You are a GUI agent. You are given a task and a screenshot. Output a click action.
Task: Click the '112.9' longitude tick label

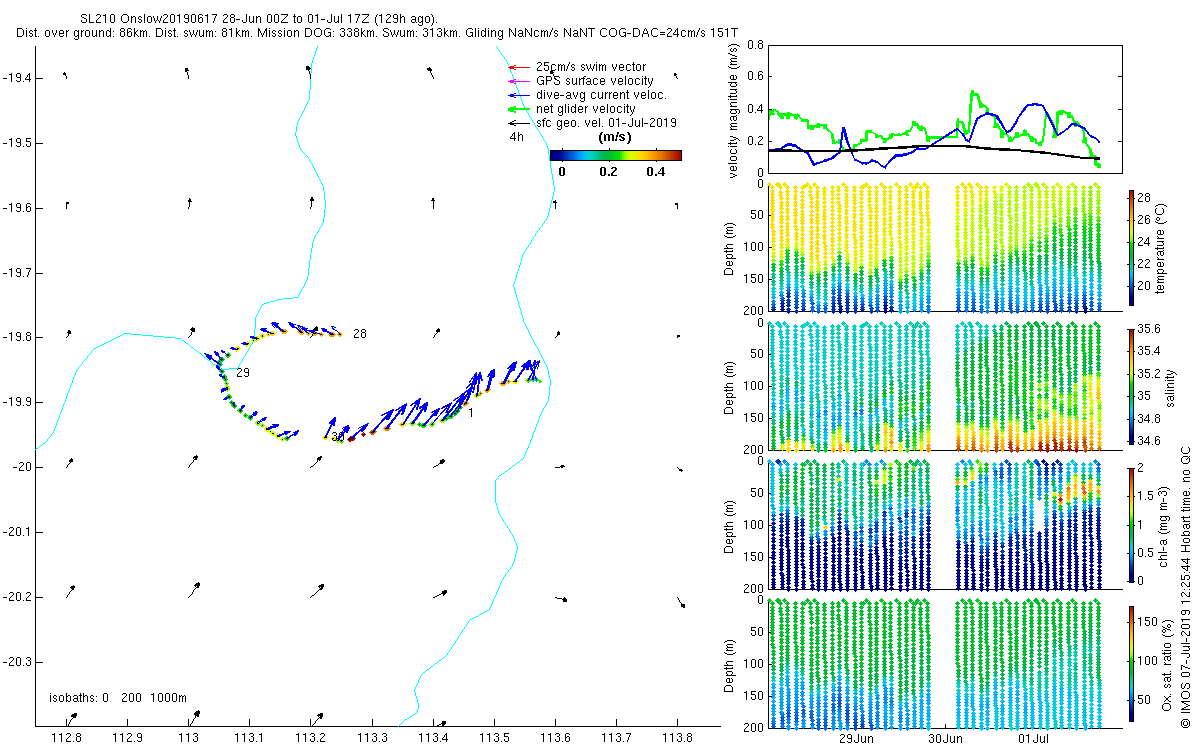pyautogui.click(x=128, y=739)
